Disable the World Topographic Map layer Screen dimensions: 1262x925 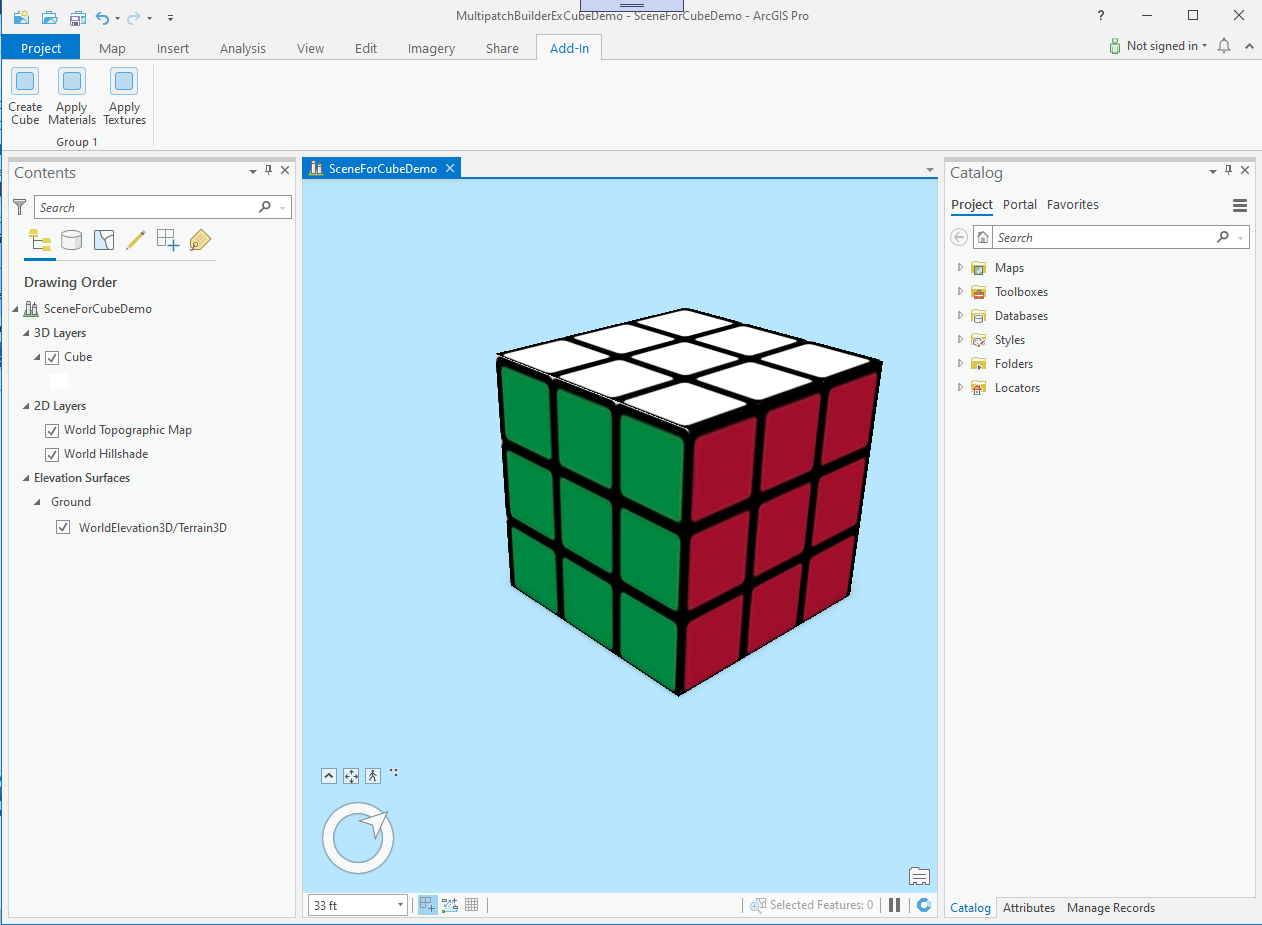coord(51,429)
